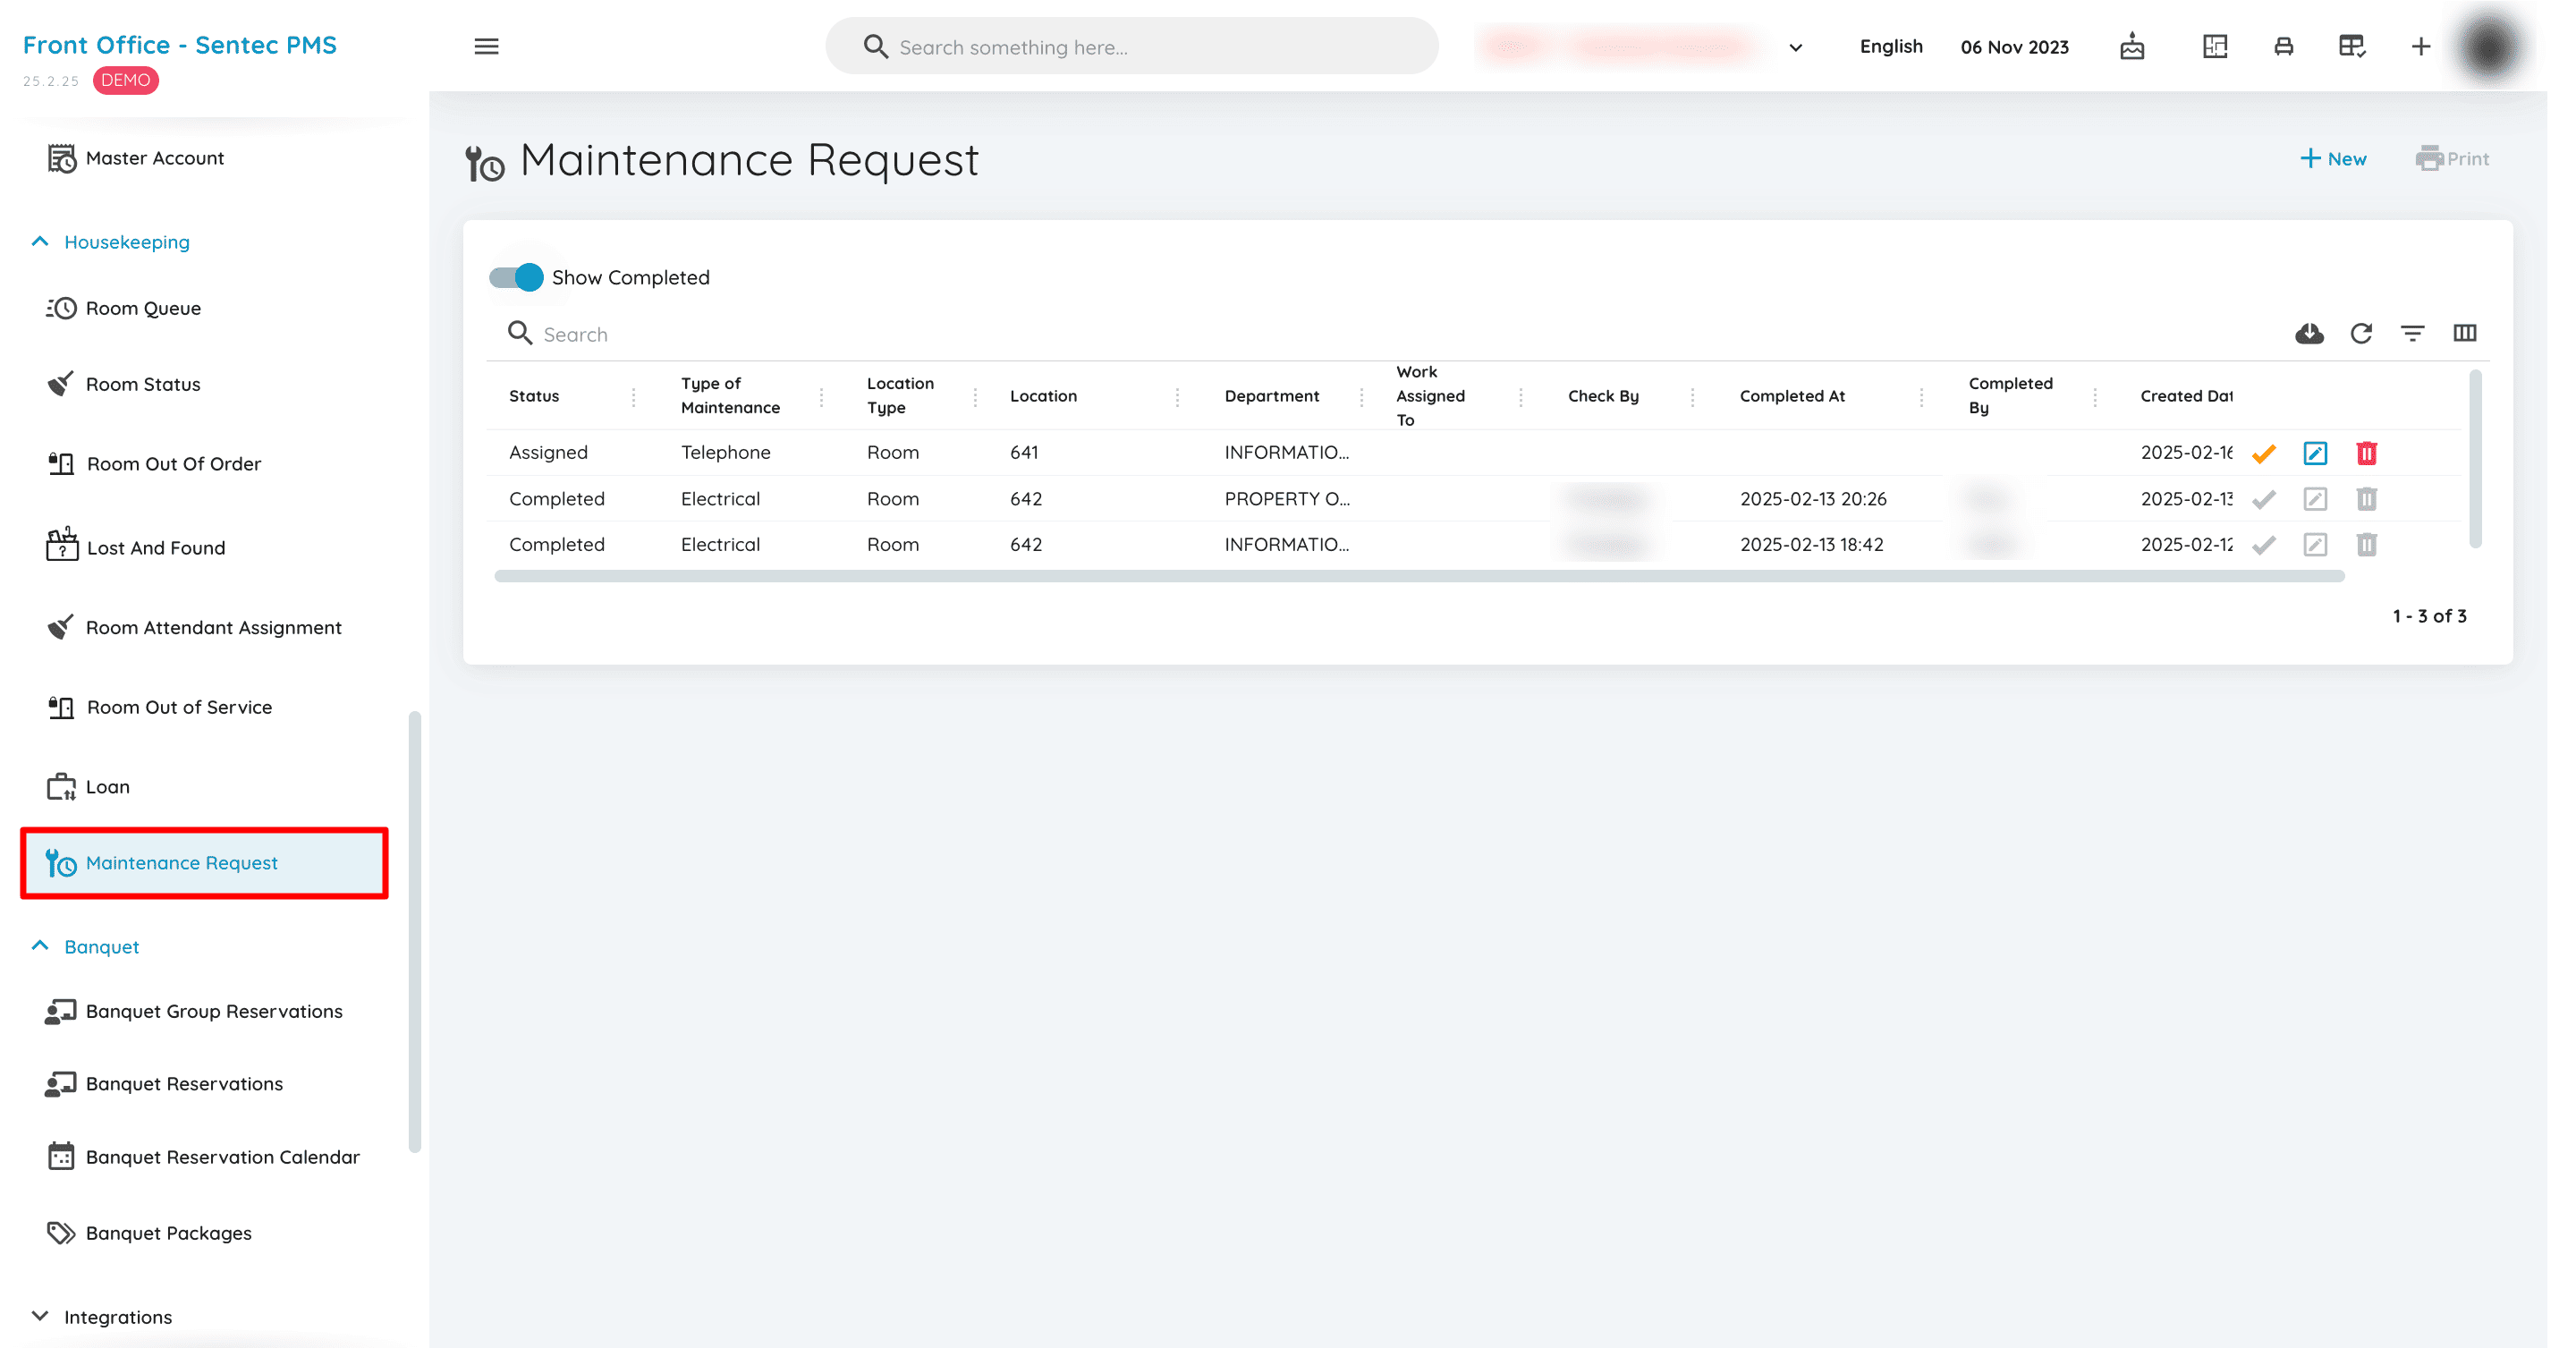2576x1348 pixels.
Task: Click the plus icon in top header
Action: (2420, 46)
